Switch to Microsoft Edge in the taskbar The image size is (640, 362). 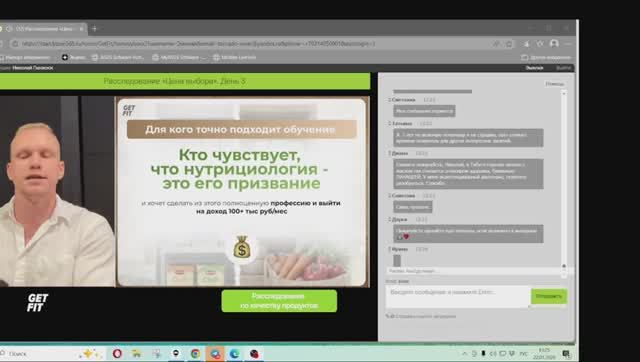point(235,353)
